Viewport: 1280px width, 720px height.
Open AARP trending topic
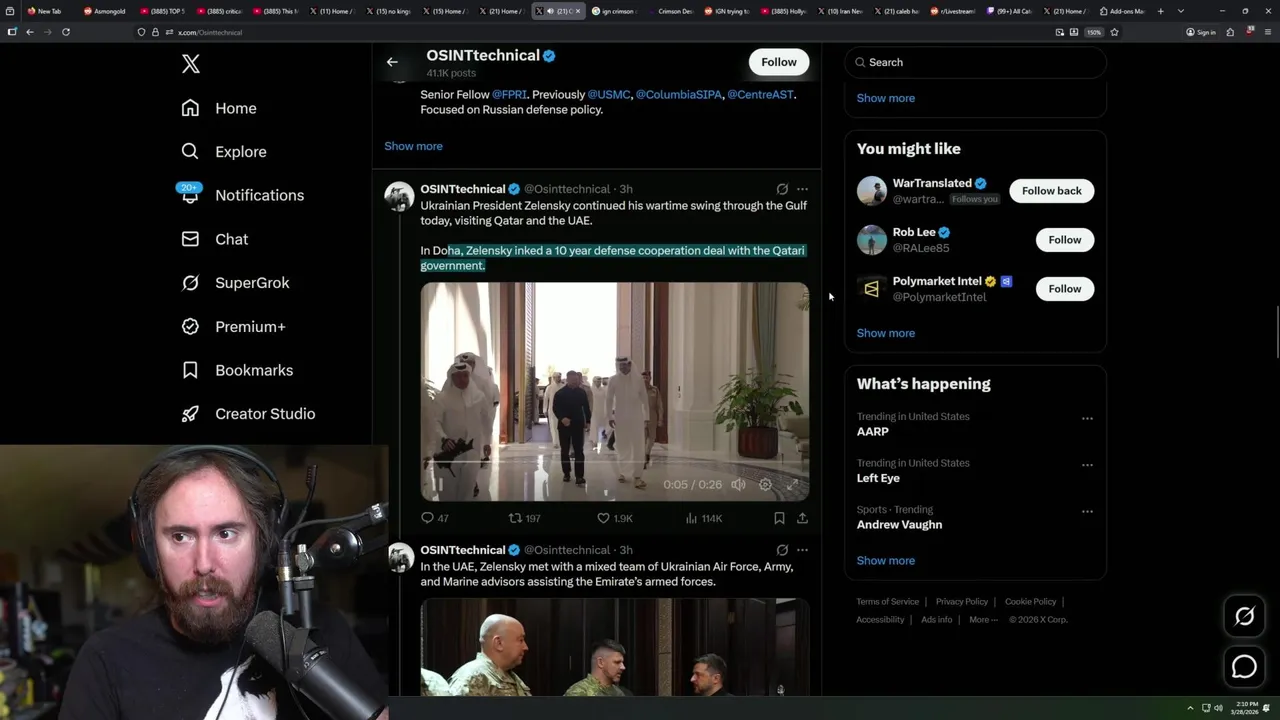(873, 431)
